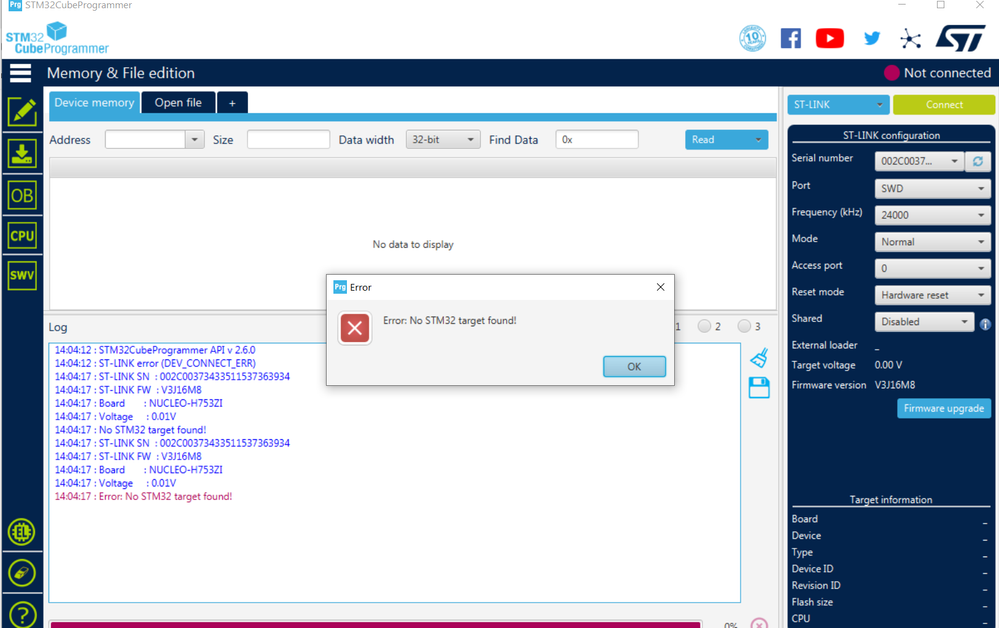Click the Target voltage value 0.00 V
Screen dimensions: 999x628
pos(888,365)
